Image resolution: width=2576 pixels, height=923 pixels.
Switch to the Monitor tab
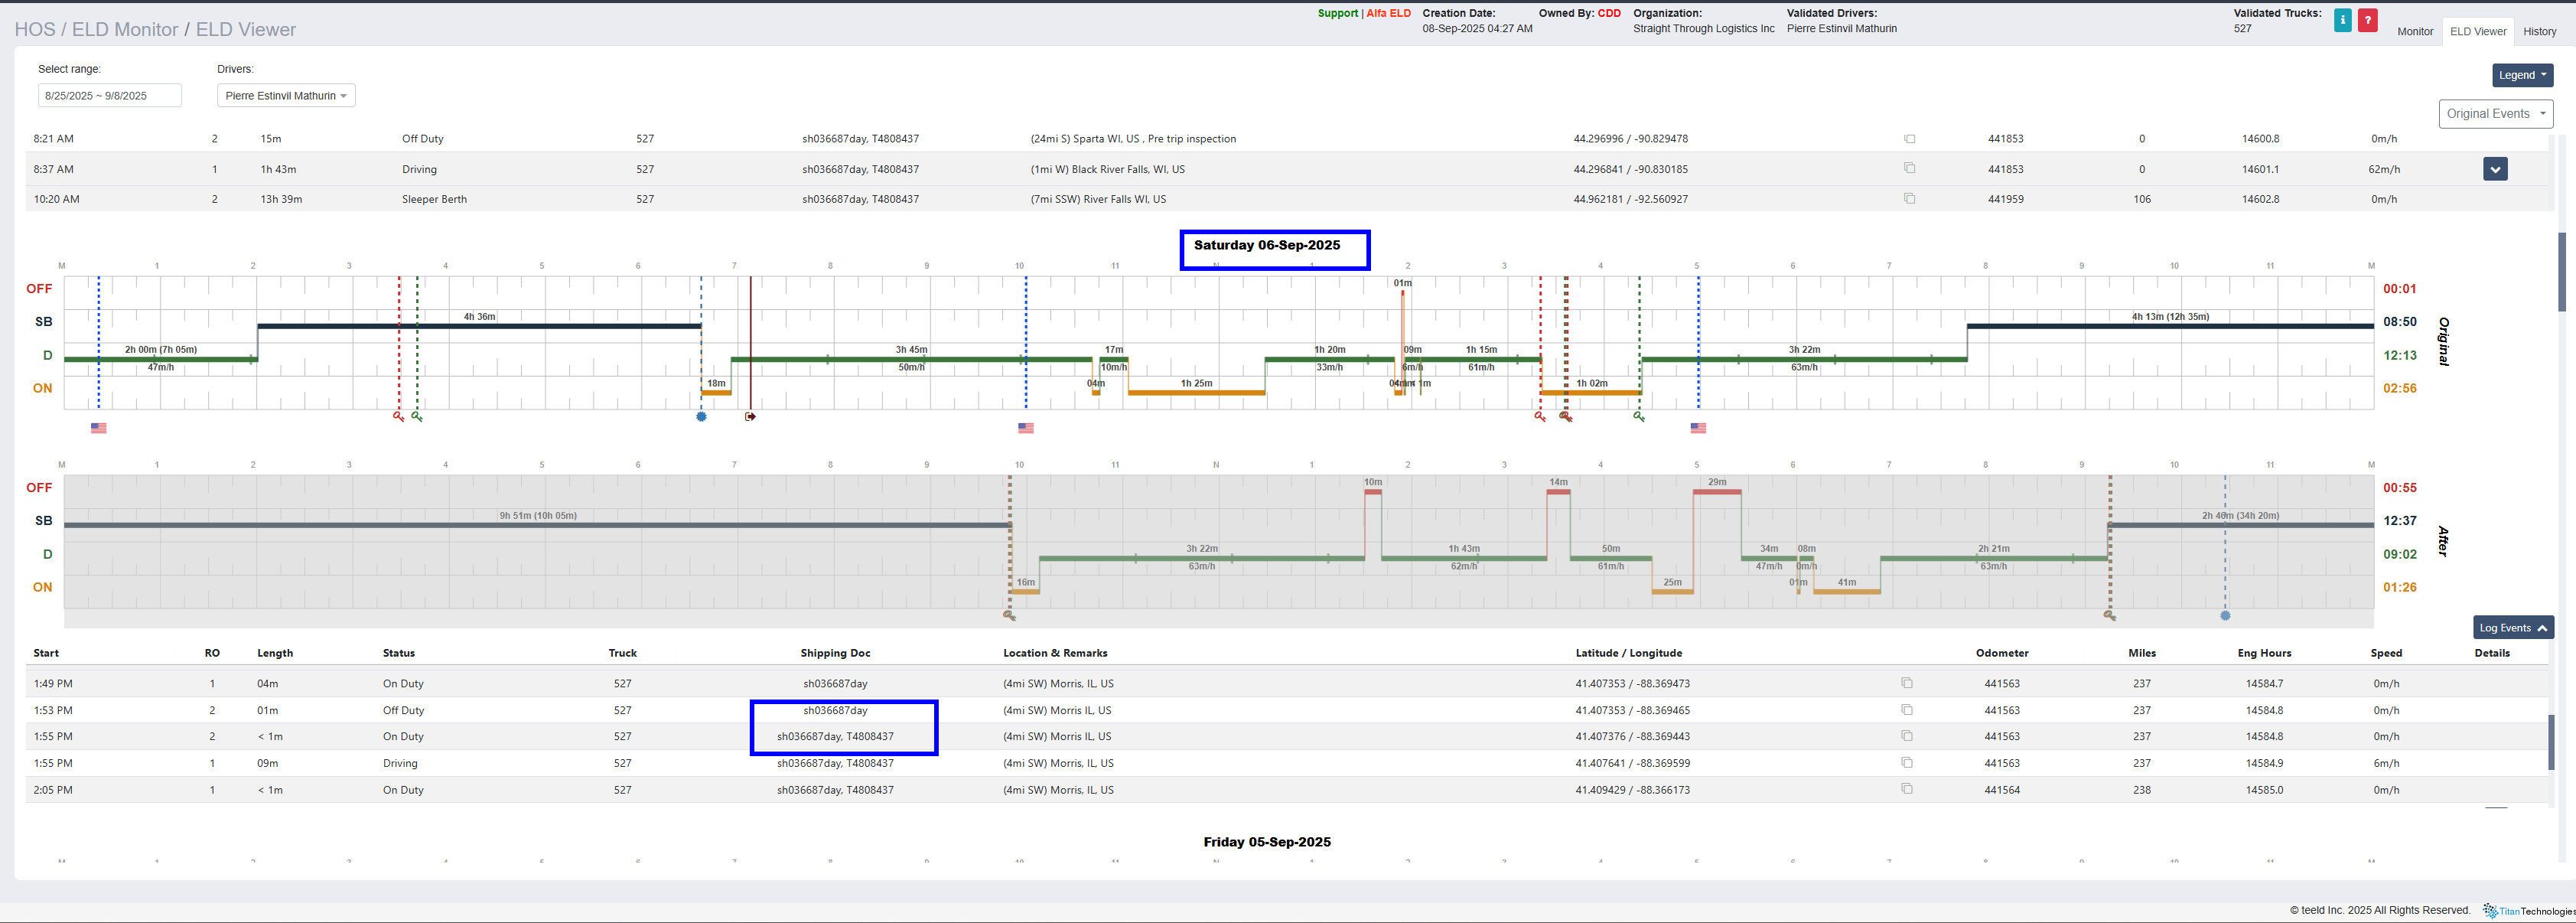pyautogui.click(x=2415, y=32)
